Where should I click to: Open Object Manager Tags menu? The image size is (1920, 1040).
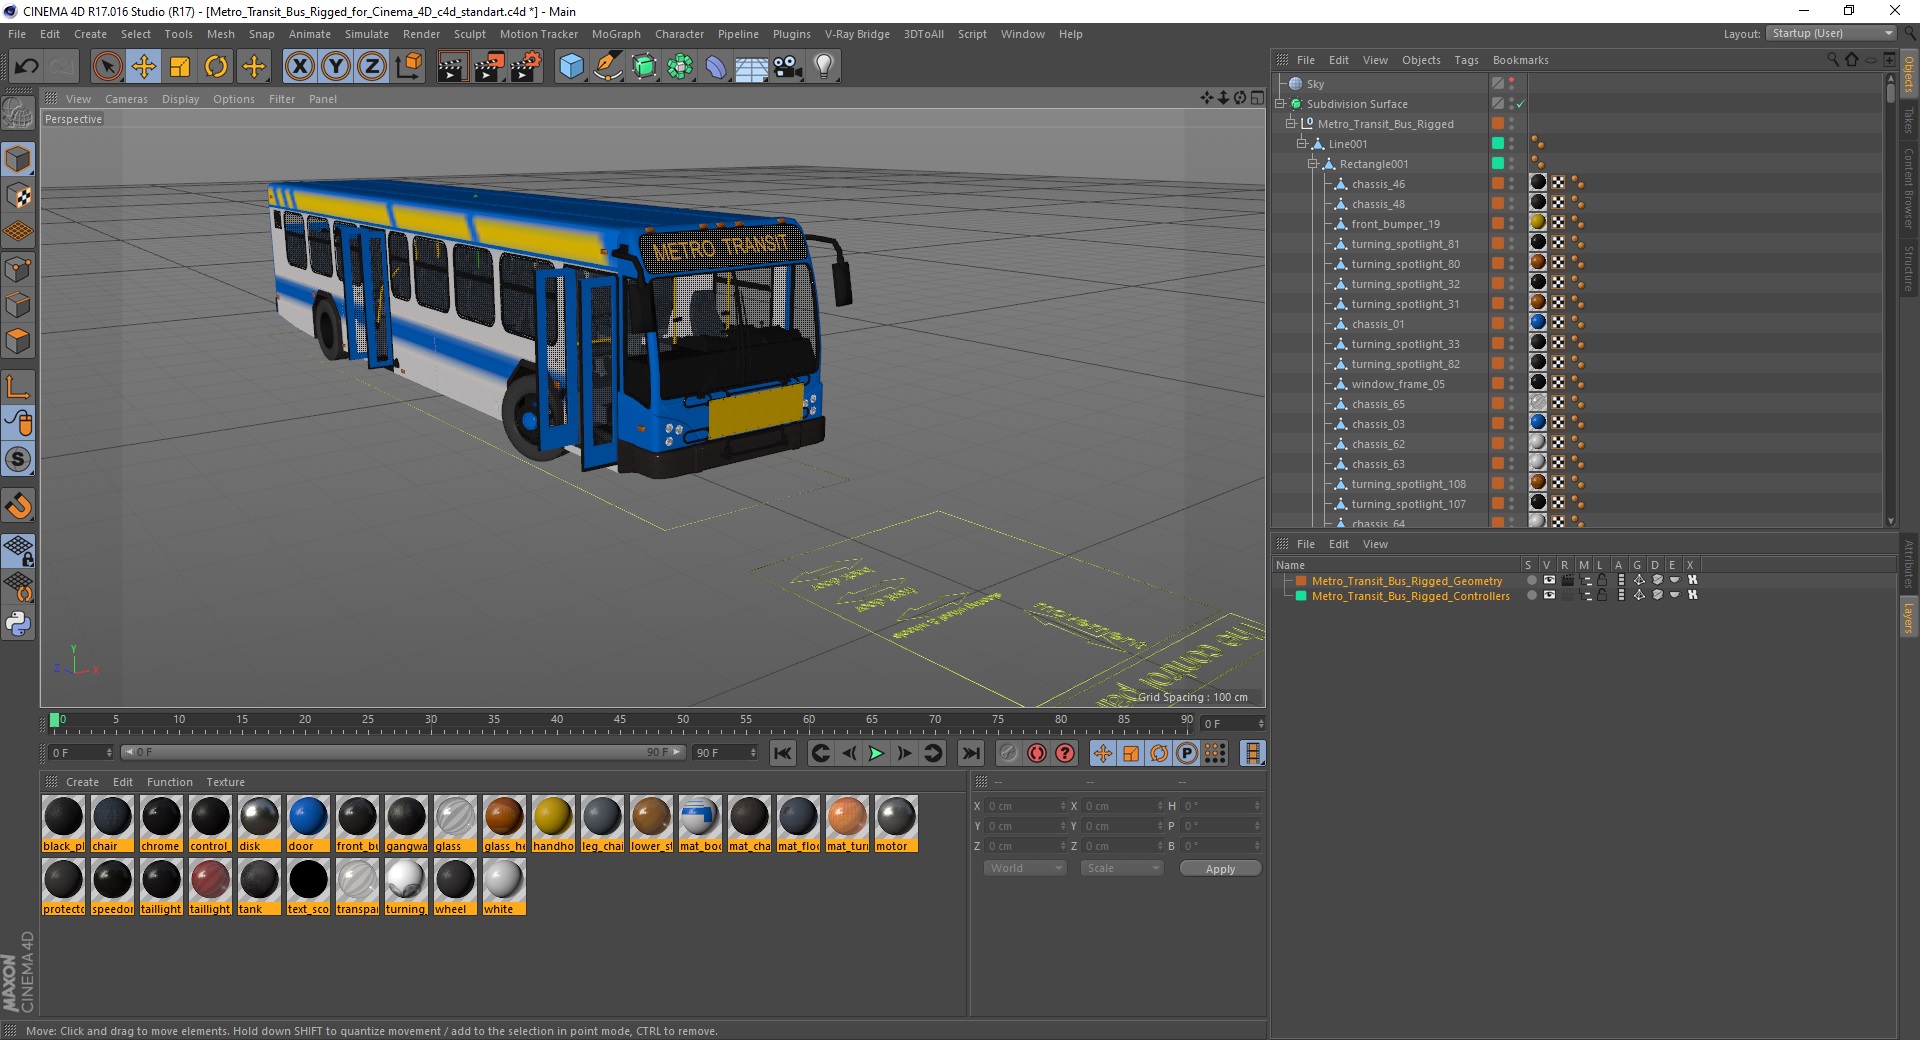[x=1466, y=60]
